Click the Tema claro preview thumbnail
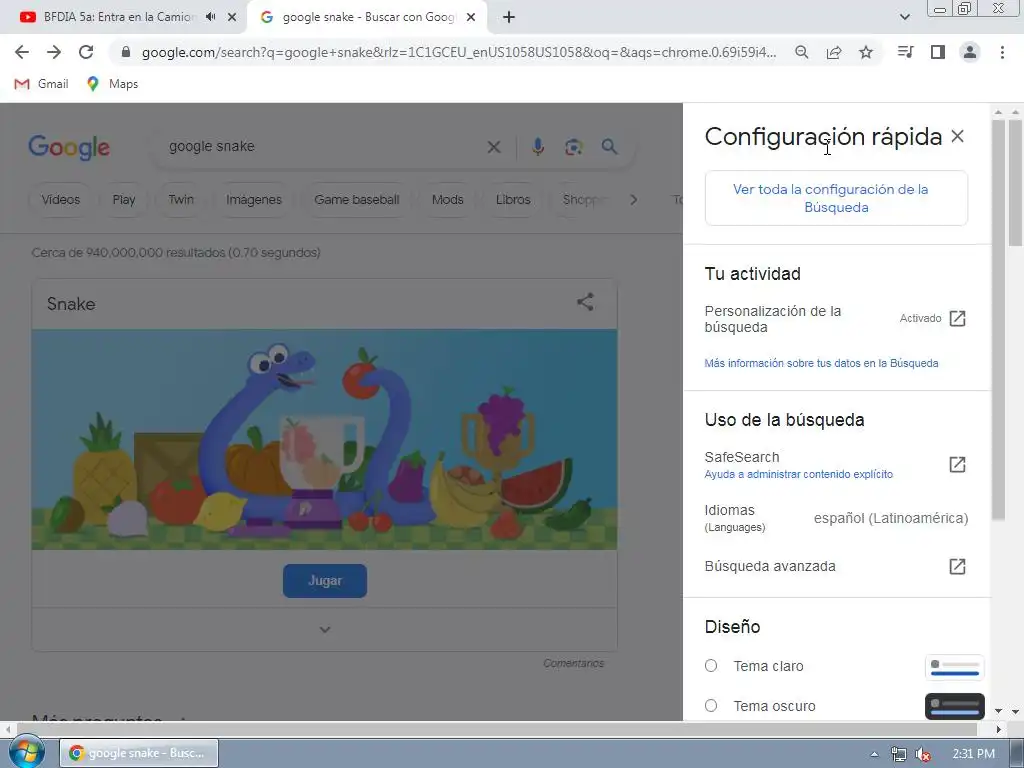The width and height of the screenshot is (1024, 768). 955,667
